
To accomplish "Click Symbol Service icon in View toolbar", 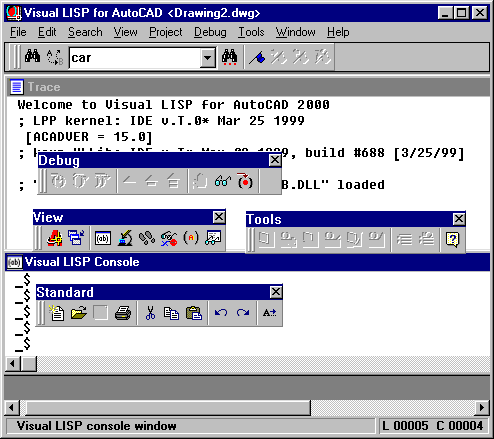I will pyautogui.click(x=169, y=238).
